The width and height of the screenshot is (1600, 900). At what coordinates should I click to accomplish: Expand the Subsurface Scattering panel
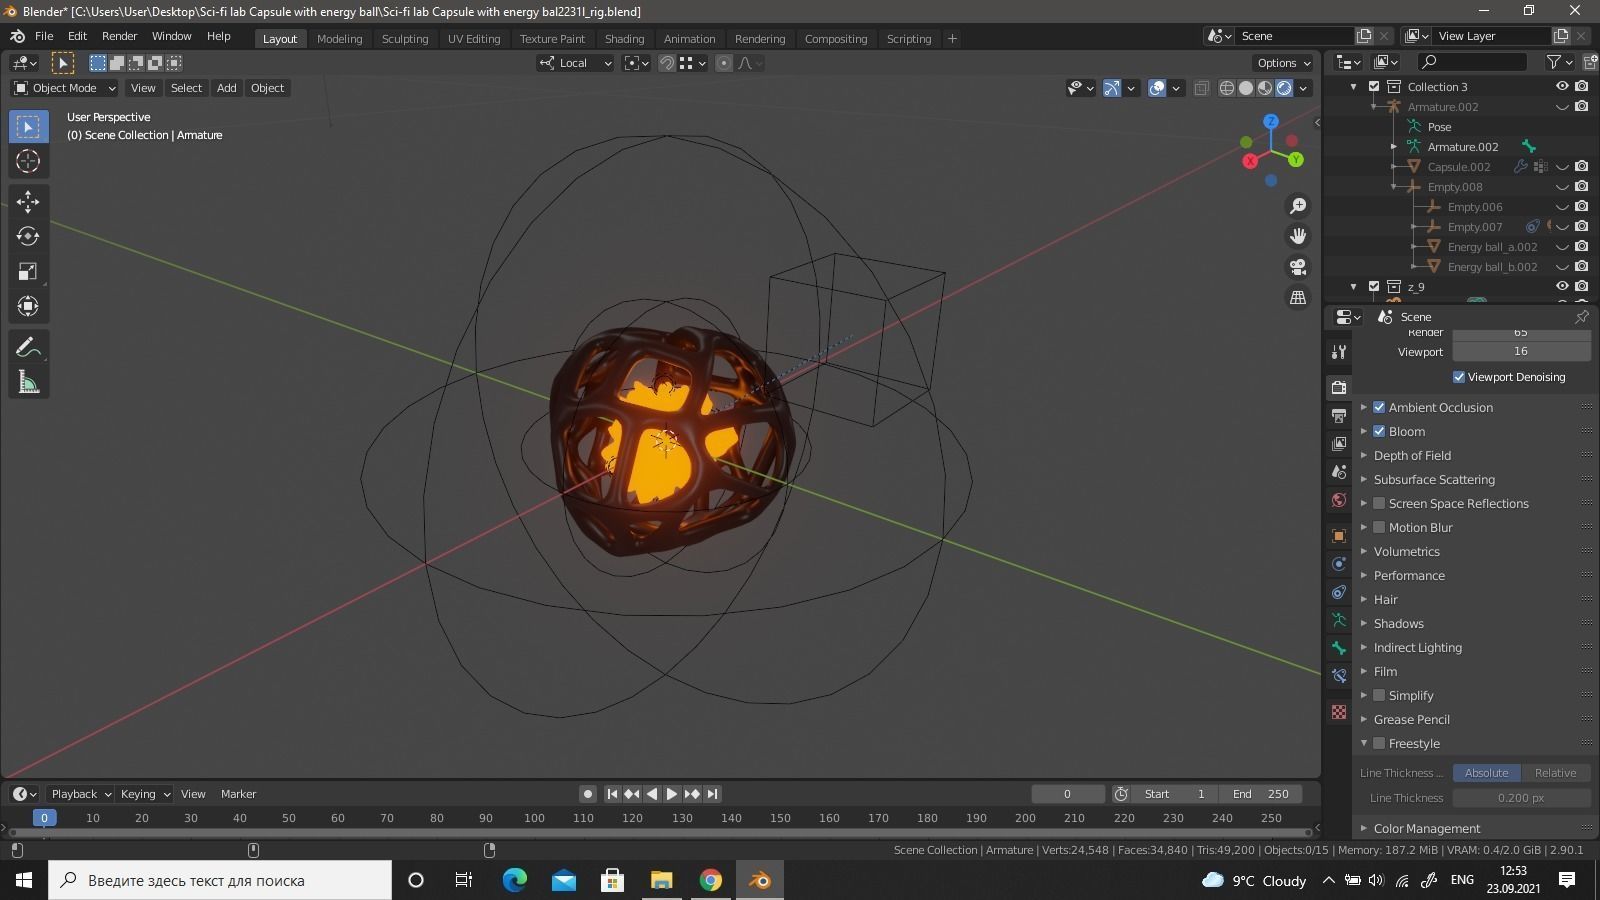pyautogui.click(x=1434, y=479)
